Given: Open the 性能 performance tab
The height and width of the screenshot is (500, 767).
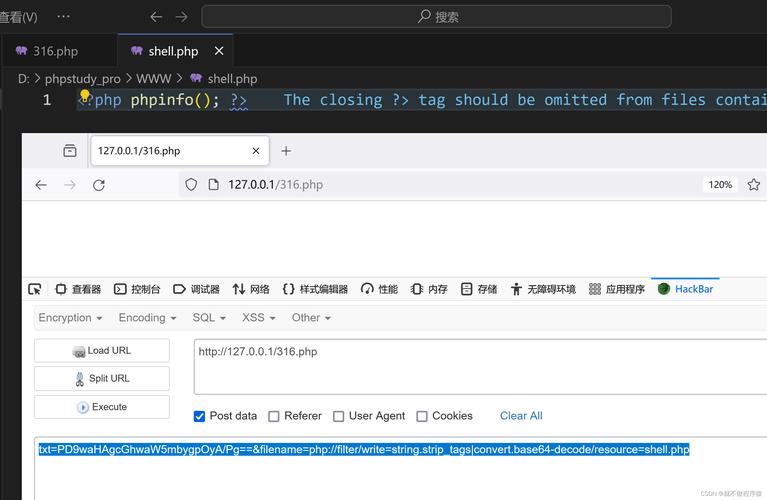Looking at the screenshot, I should click(379, 289).
